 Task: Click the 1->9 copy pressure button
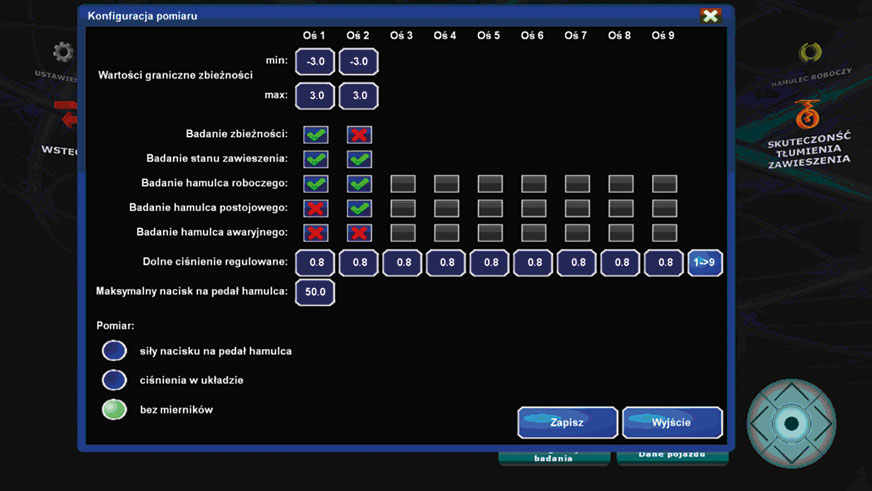click(x=705, y=263)
